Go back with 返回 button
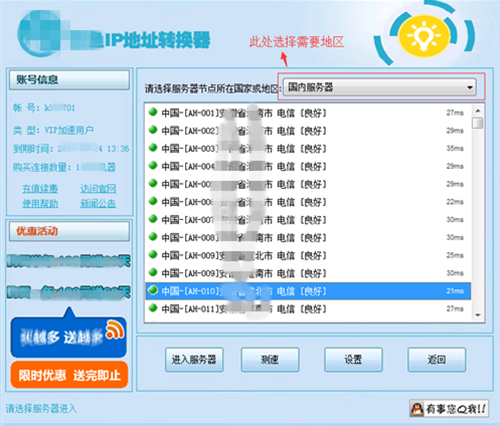500x426 pixels. point(437,360)
